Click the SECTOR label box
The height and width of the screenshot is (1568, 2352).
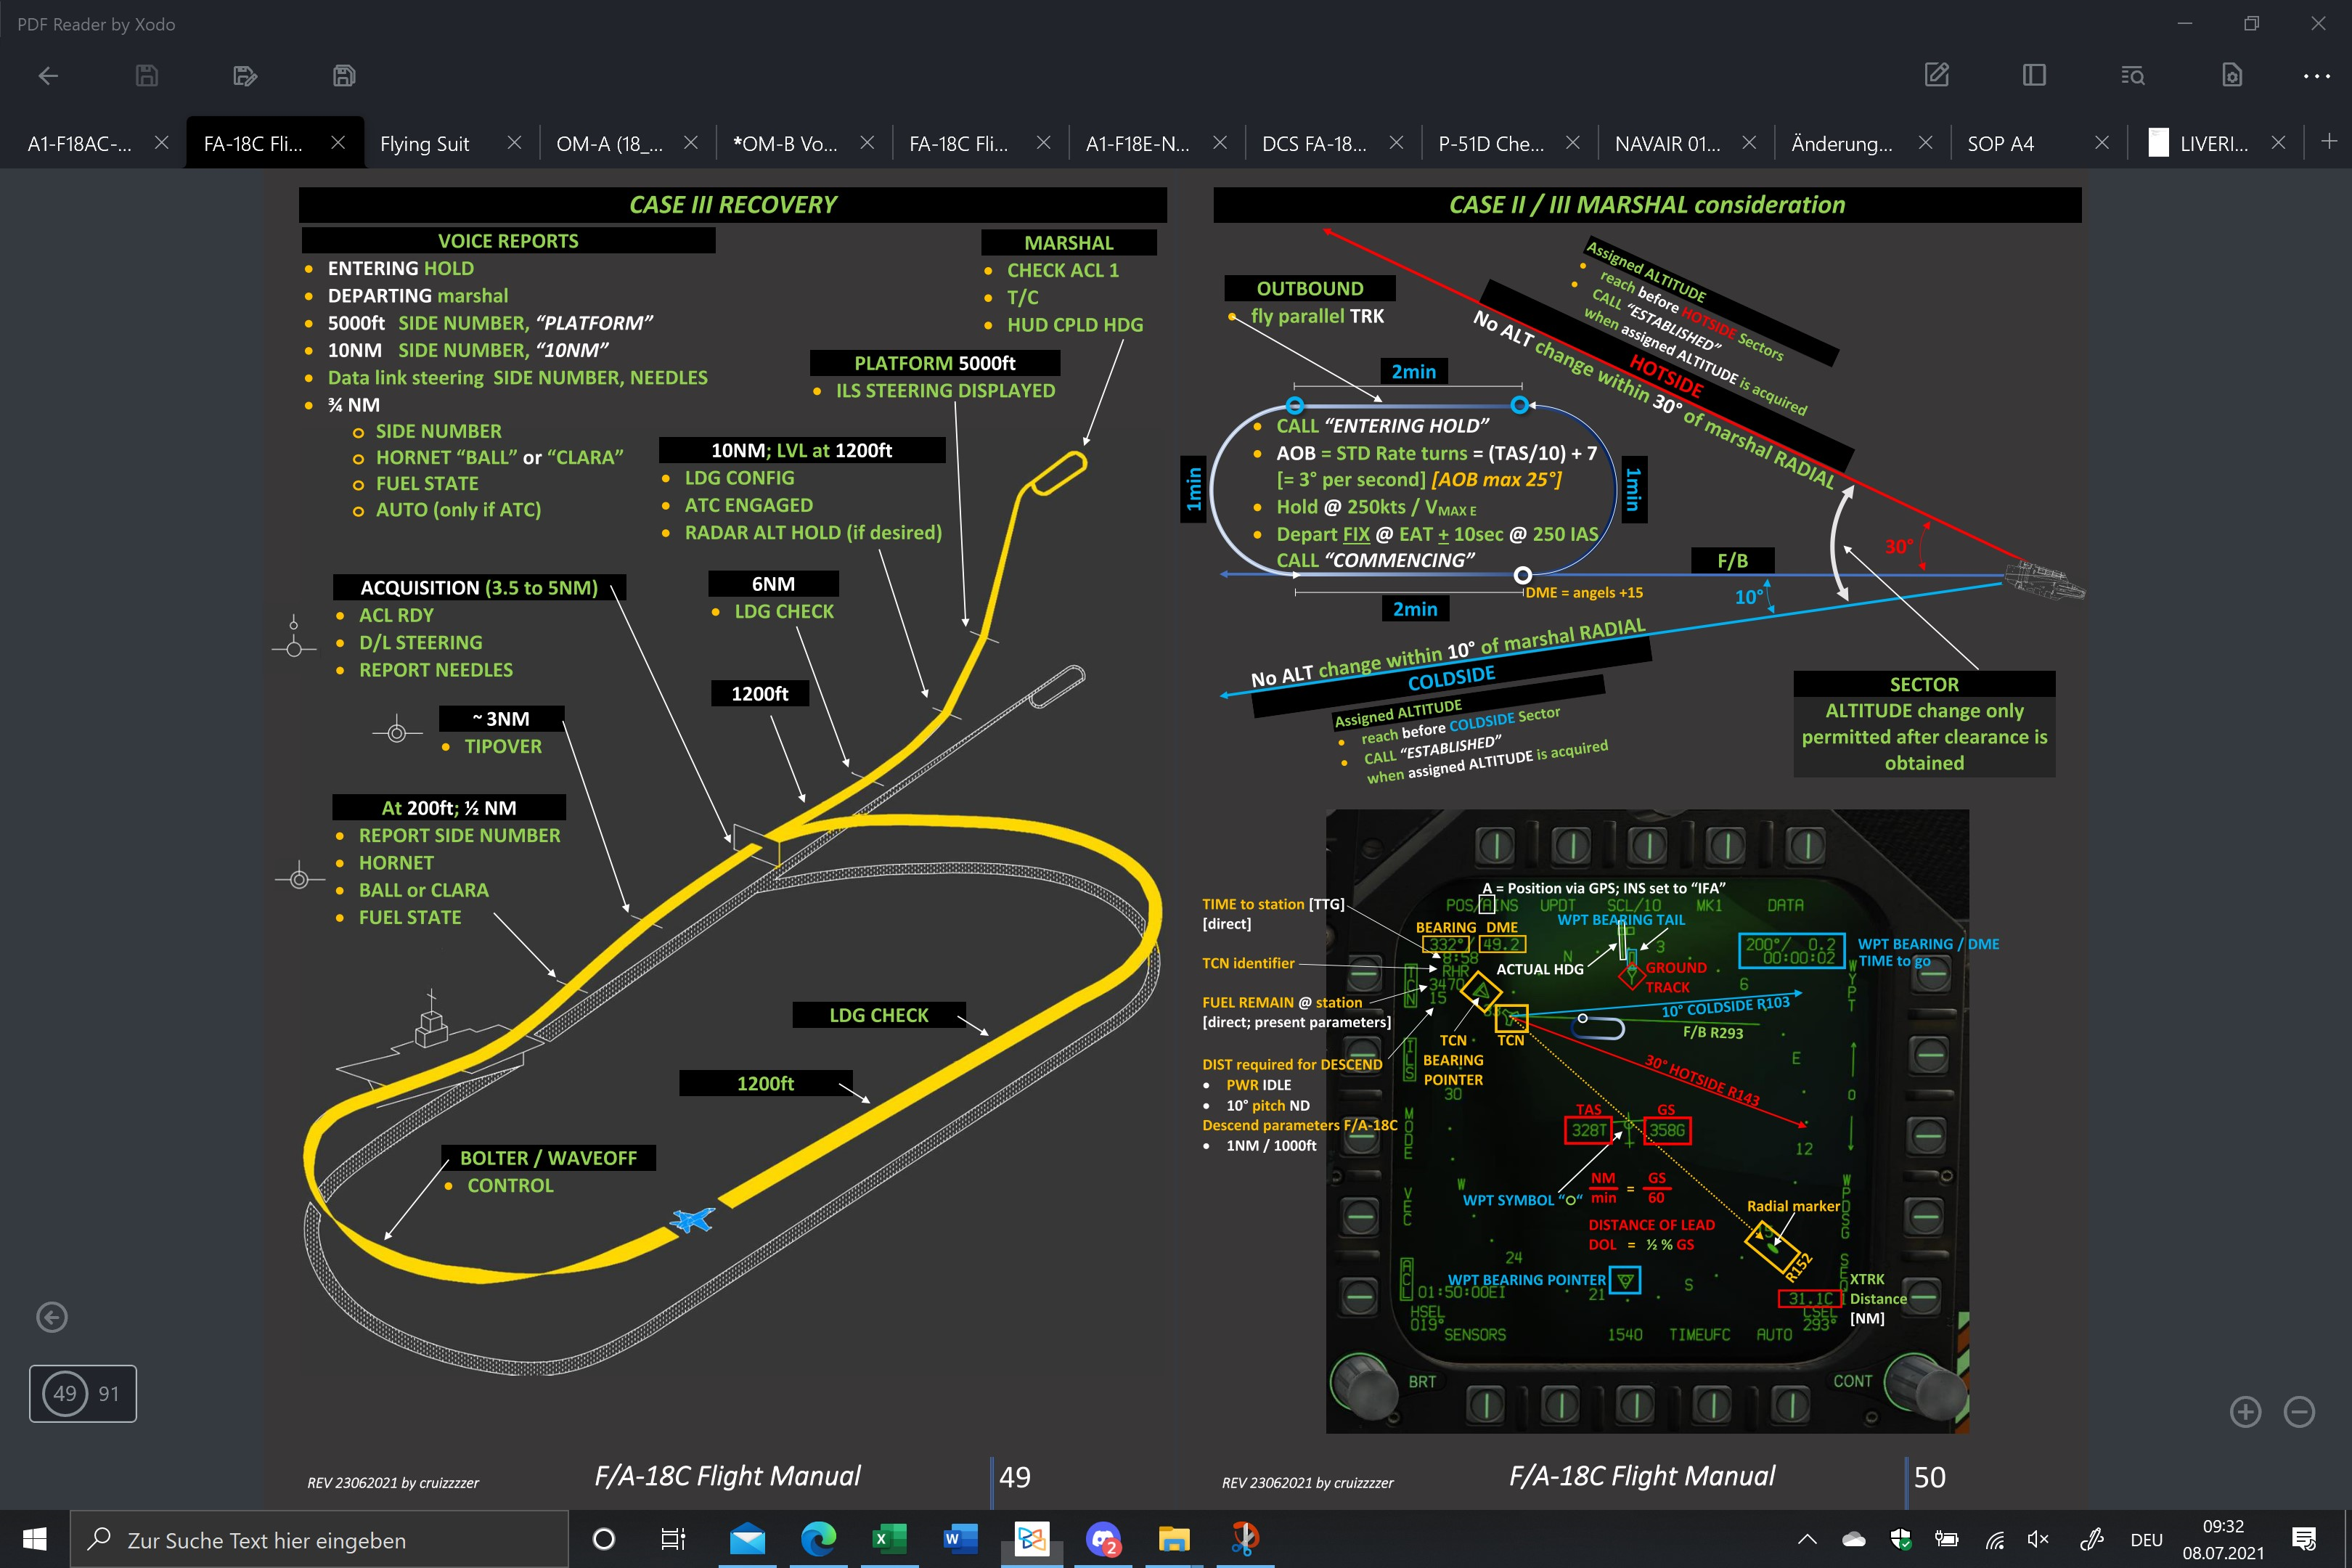click(1924, 684)
